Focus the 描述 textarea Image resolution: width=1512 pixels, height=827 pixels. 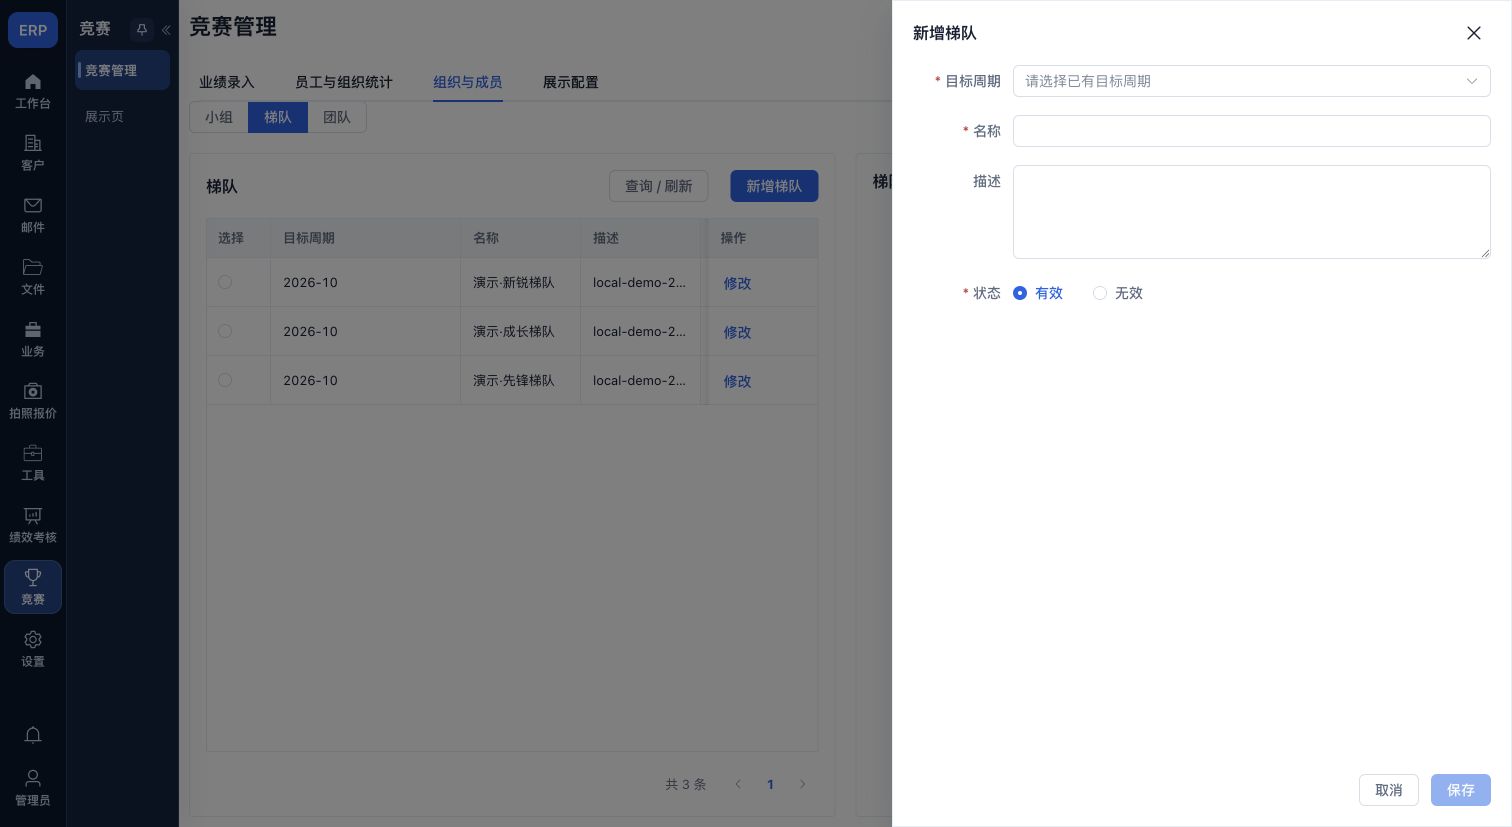point(1251,212)
